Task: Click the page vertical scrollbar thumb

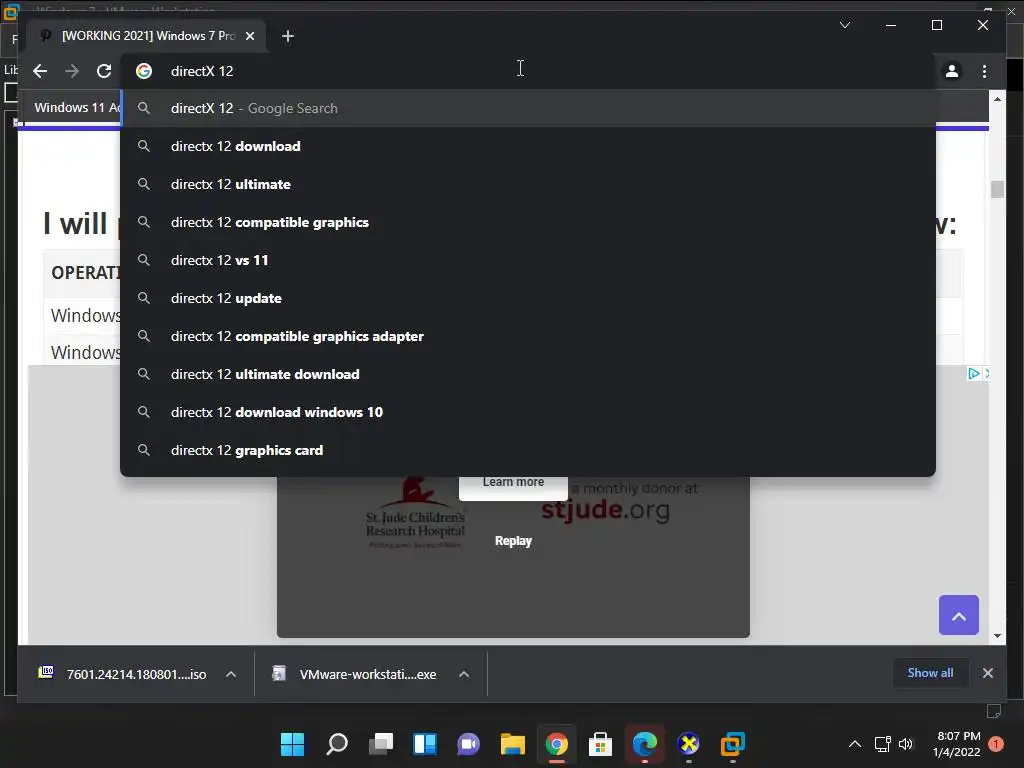Action: click(x=997, y=189)
